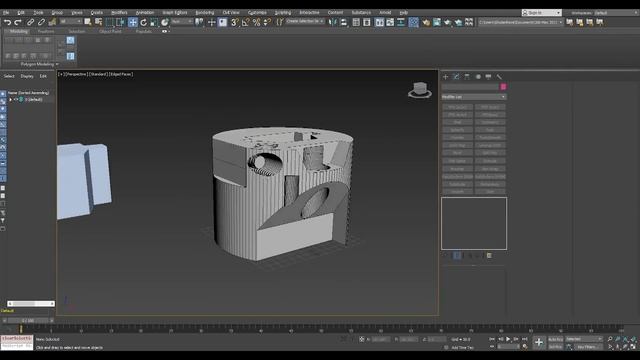Viewport: 640px width, 360px height.
Task: Open the project folder path dropdown
Action: (x=520, y=22)
